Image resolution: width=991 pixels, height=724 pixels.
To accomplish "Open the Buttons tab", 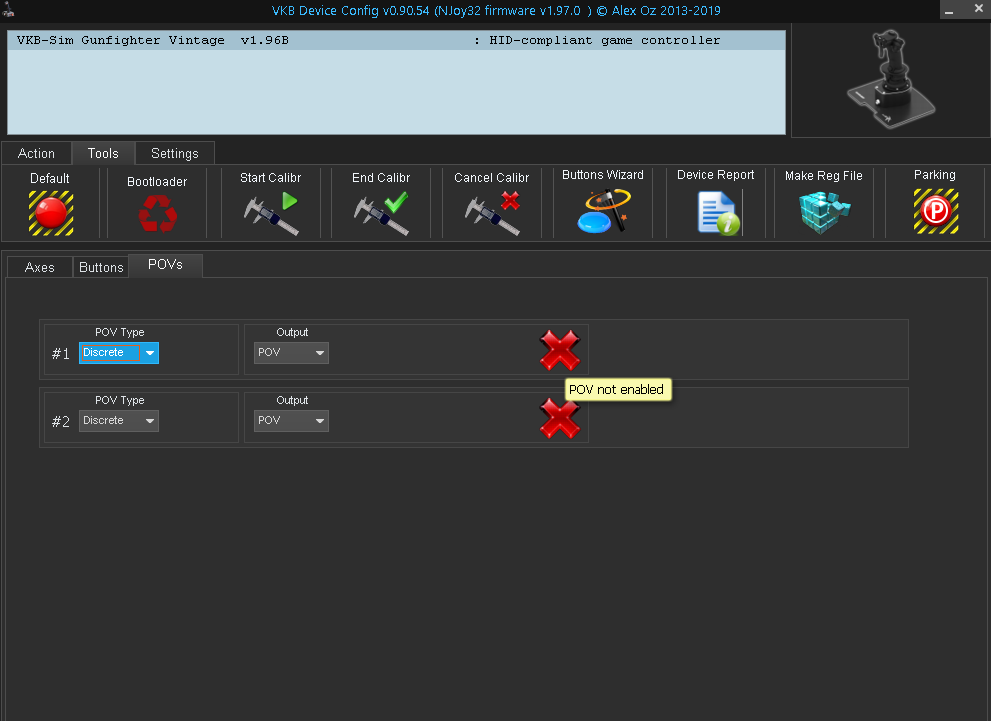I will [x=101, y=267].
